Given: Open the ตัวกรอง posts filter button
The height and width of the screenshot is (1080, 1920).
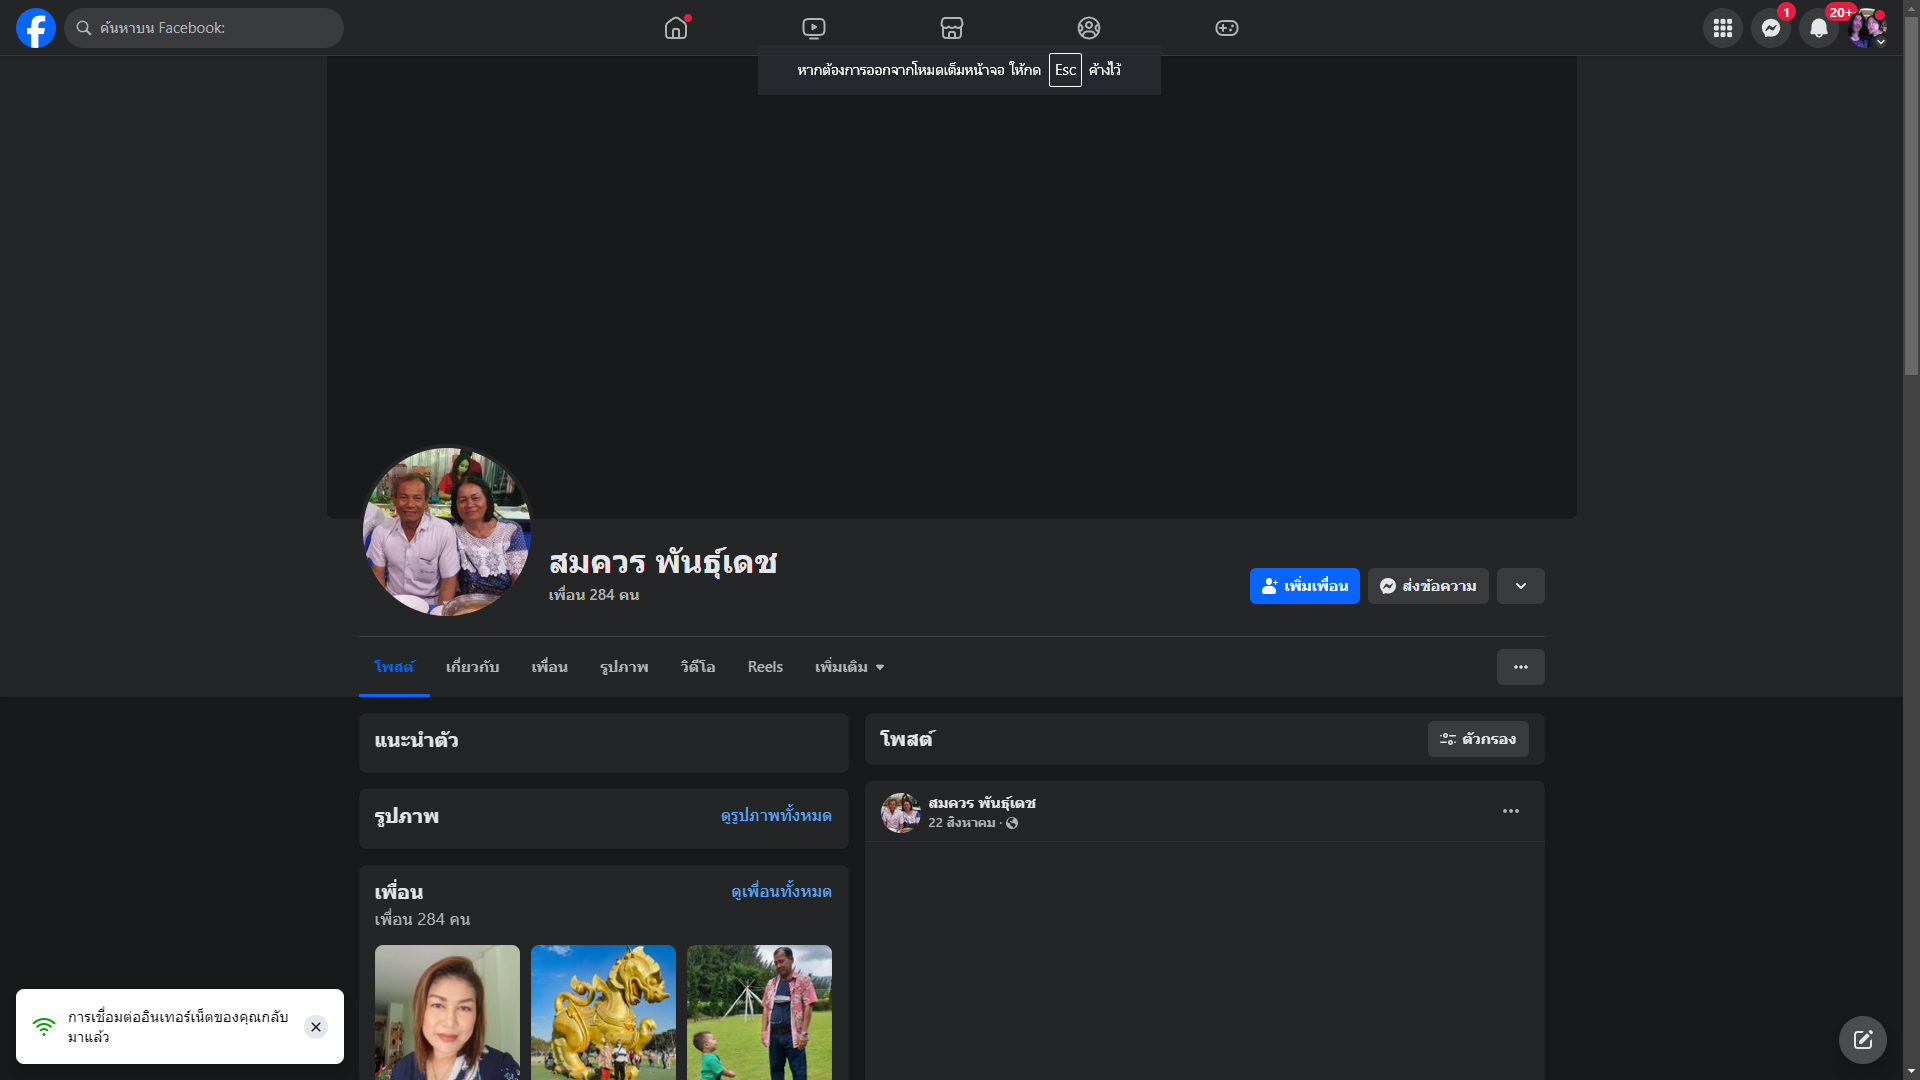Looking at the screenshot, I should click(1478, 739).
